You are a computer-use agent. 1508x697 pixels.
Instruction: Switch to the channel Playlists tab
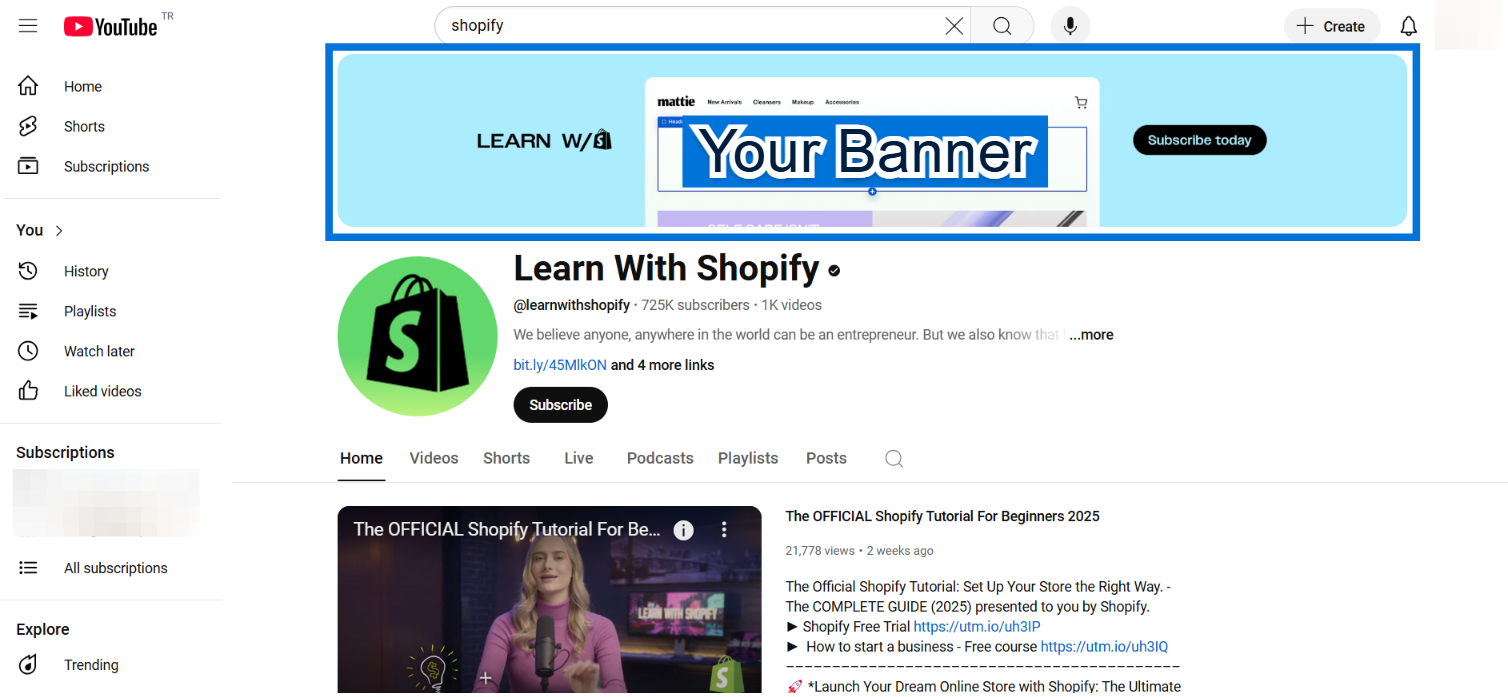click(x=748, y=458)
